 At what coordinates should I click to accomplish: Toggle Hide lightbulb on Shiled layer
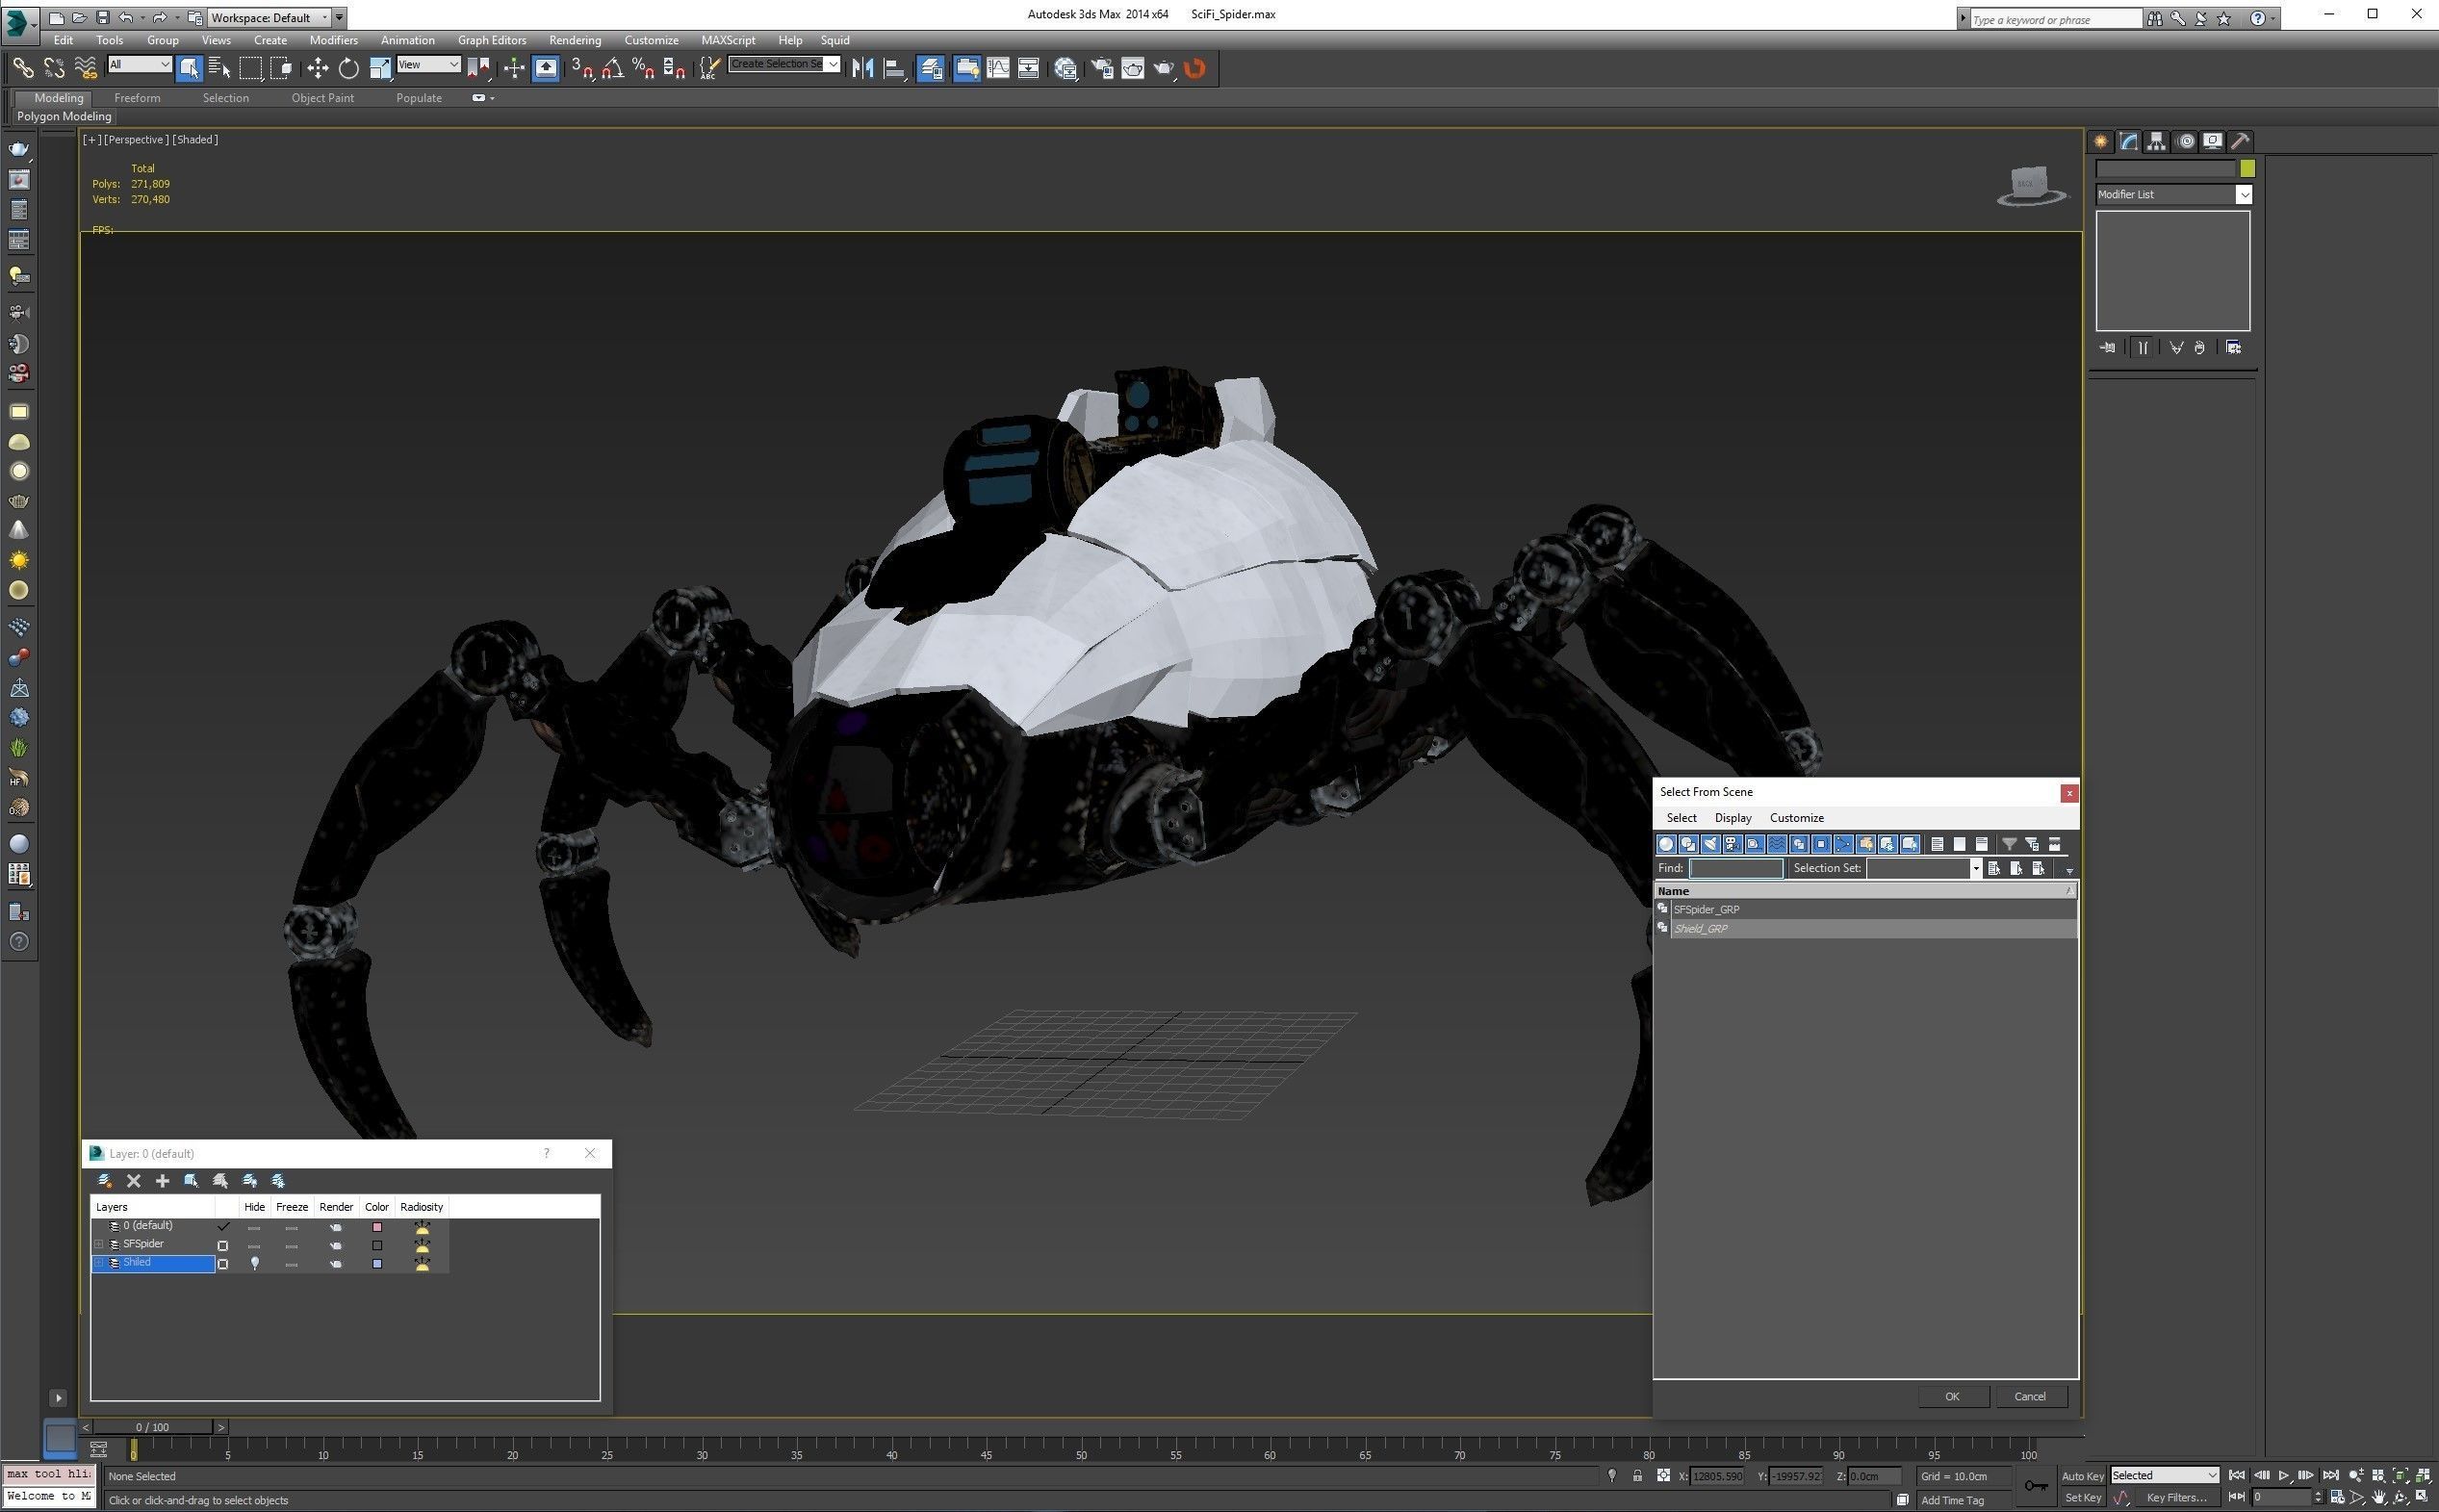pyautogui.click(x=254, y=1264)
